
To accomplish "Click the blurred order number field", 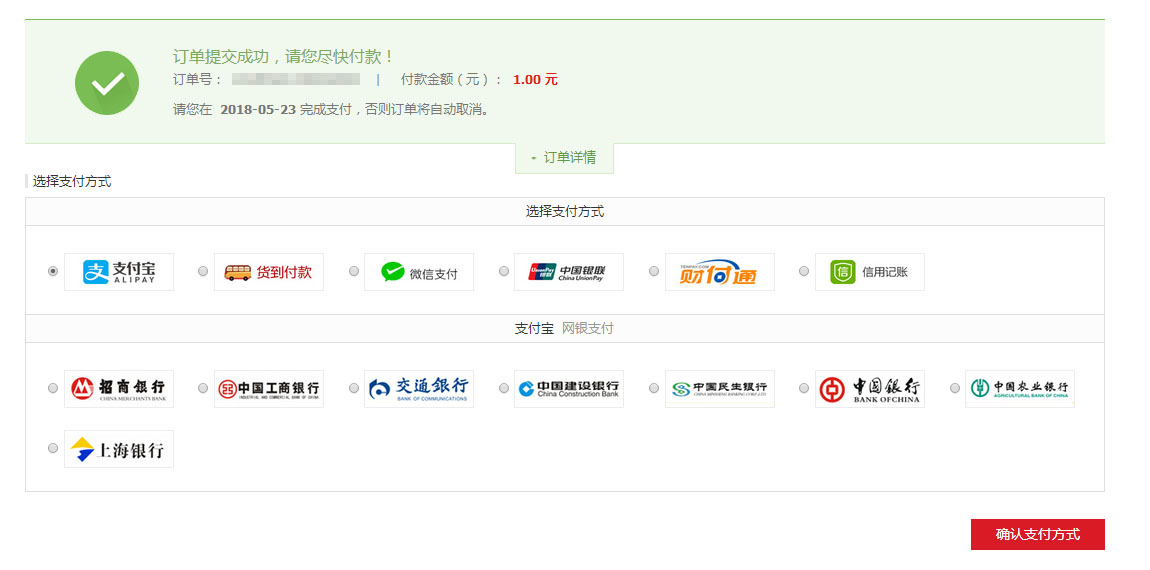I will (x=296, y=80).
